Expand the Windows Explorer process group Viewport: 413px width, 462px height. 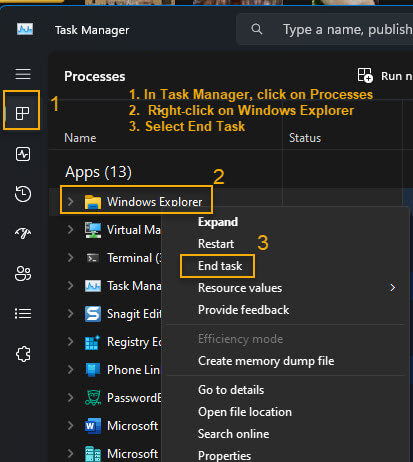[70, 201]
